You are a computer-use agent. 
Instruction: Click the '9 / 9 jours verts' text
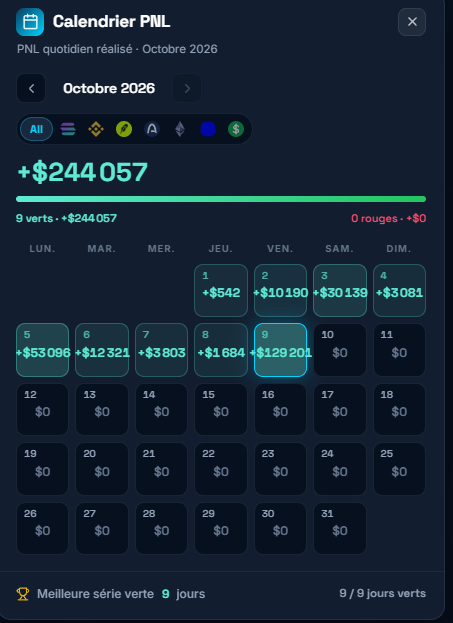[383, 594]
